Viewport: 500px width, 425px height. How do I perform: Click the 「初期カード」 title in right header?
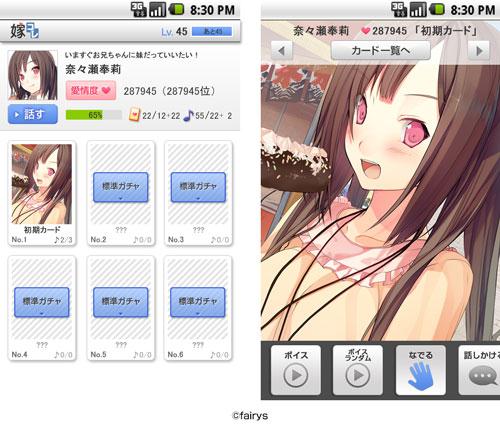point(447,31)
